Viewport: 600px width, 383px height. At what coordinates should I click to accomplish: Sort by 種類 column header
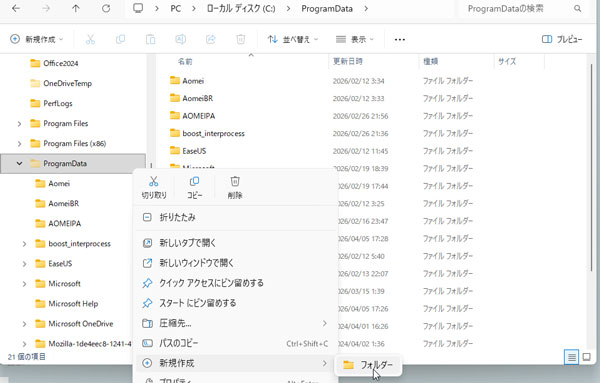pyautogui.click(x=430, y=61)
